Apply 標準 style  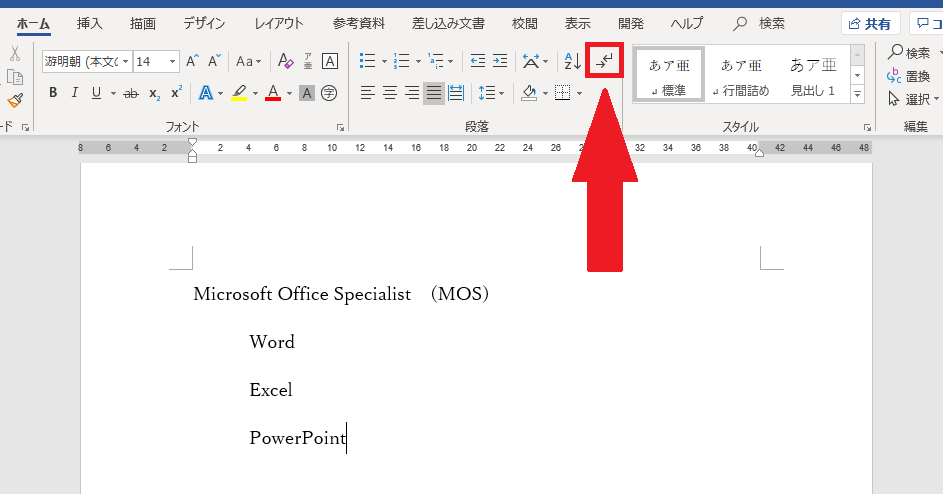pos(669,75)
